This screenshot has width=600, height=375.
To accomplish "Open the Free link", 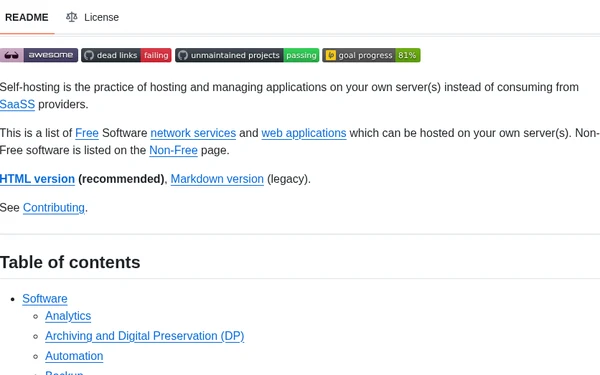I will point(87,133).
